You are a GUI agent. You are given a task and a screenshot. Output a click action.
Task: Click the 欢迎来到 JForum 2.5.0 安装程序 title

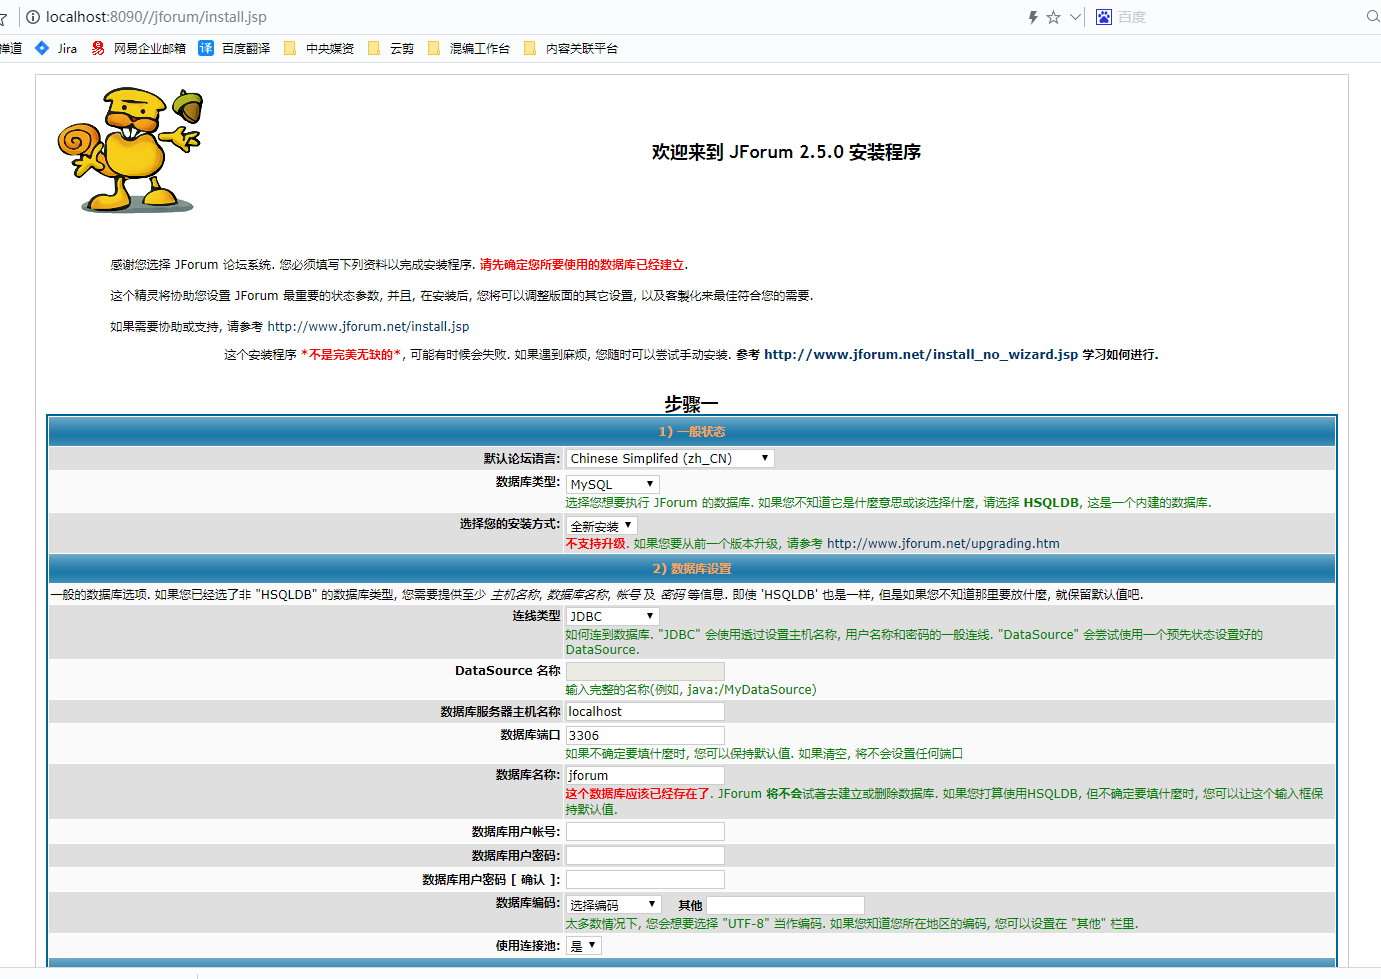pos(786,152)
